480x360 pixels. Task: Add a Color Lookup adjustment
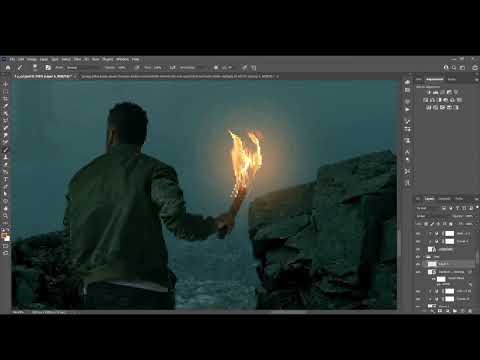(x=459, y=100)
